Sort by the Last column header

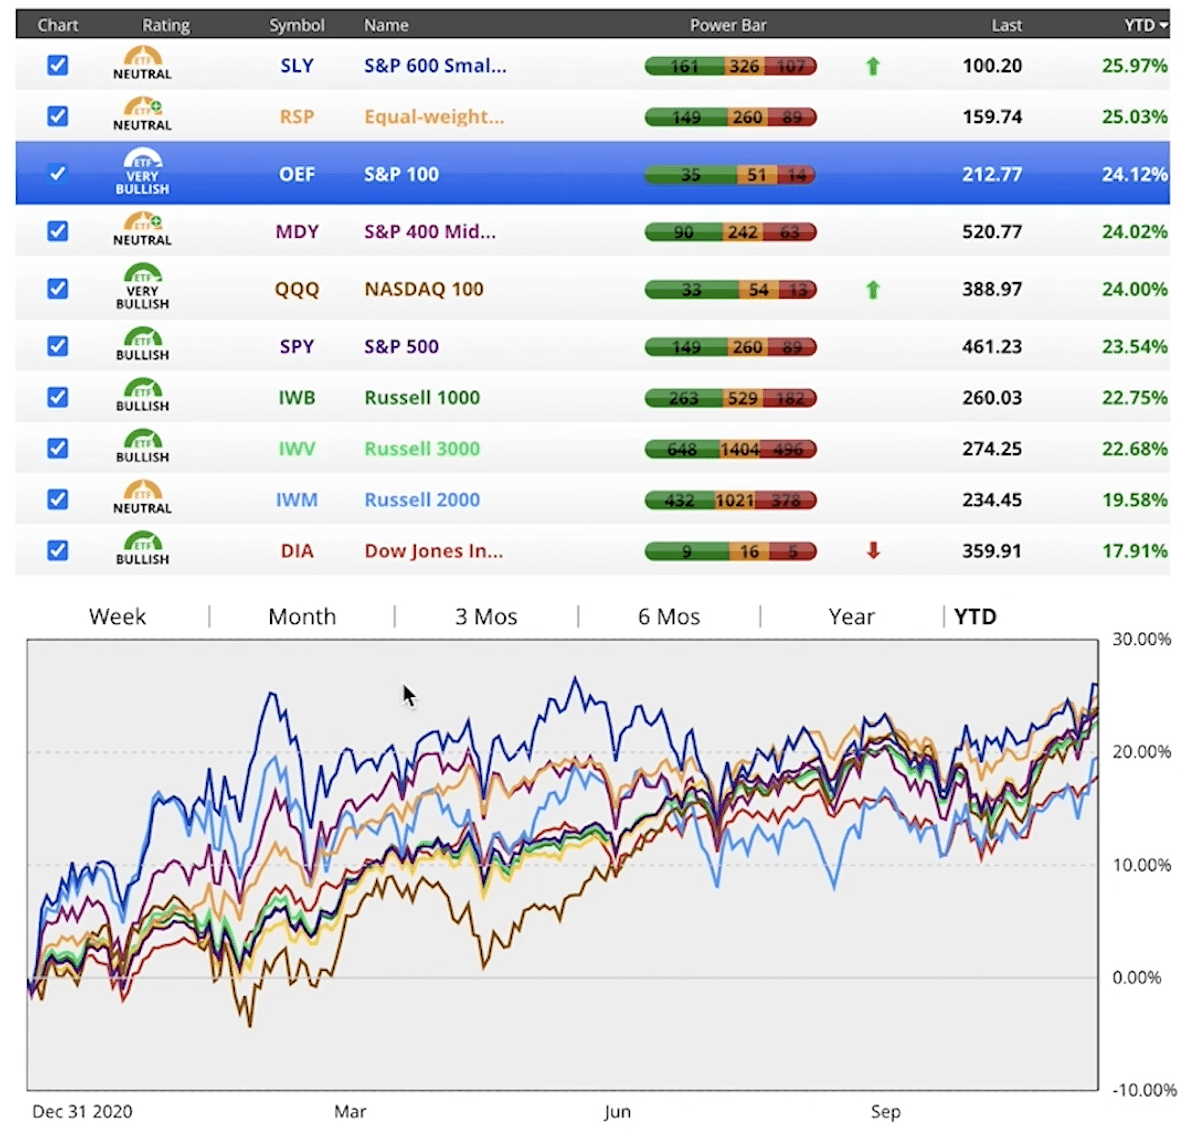pyautogui.click(x=1006, y=25)
